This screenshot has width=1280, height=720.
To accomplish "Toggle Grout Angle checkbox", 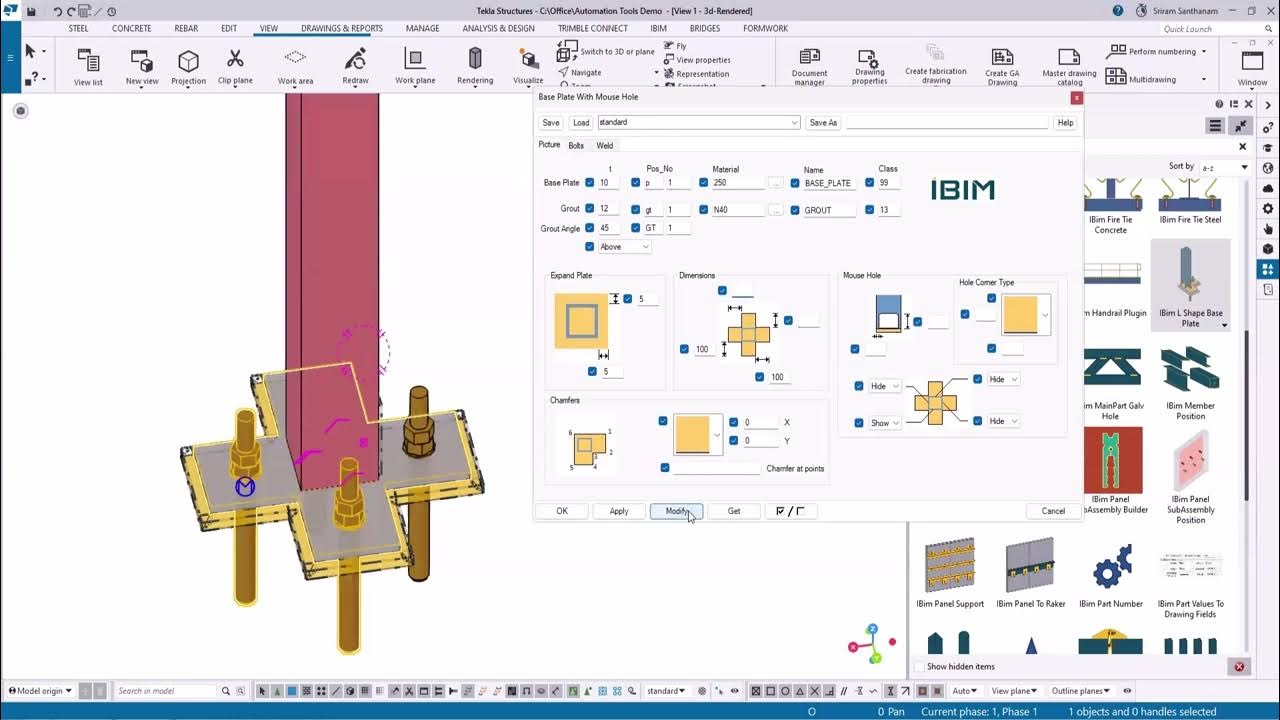I will click(x=590, y=228).
